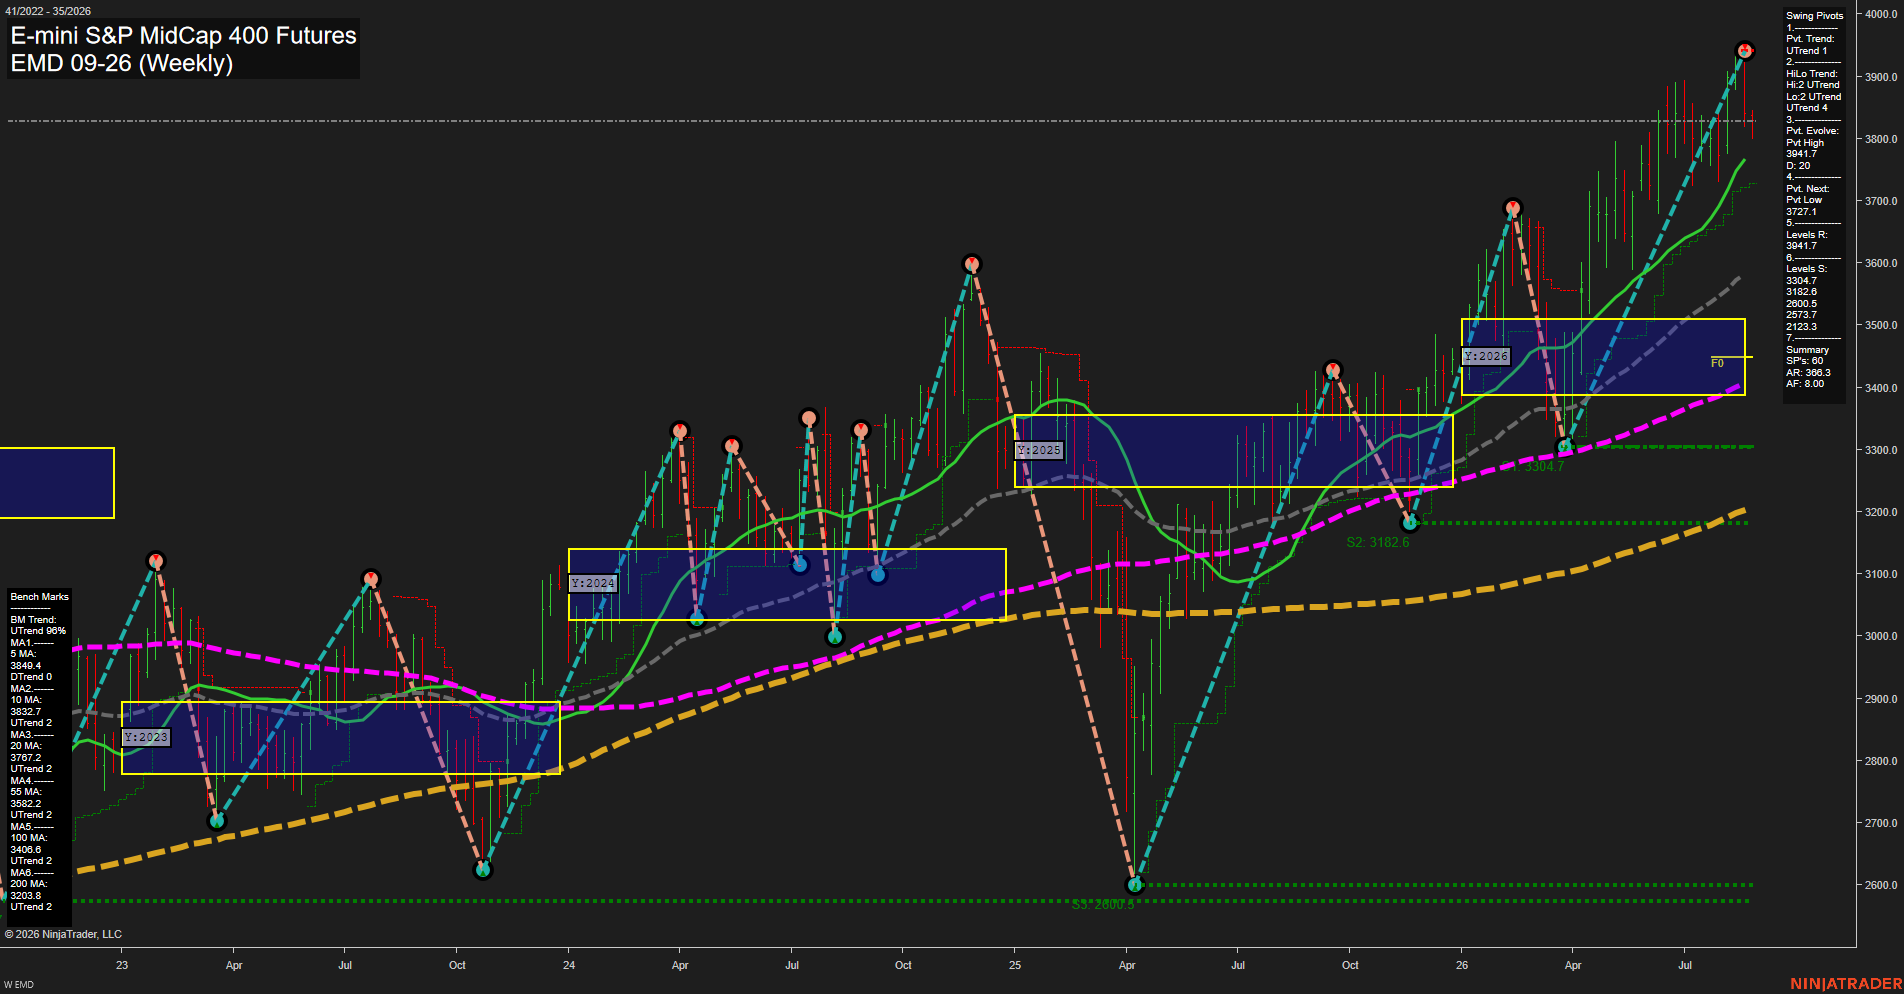
Task: Click the pivot high marker just after 26
Action: coord(1513,208)
